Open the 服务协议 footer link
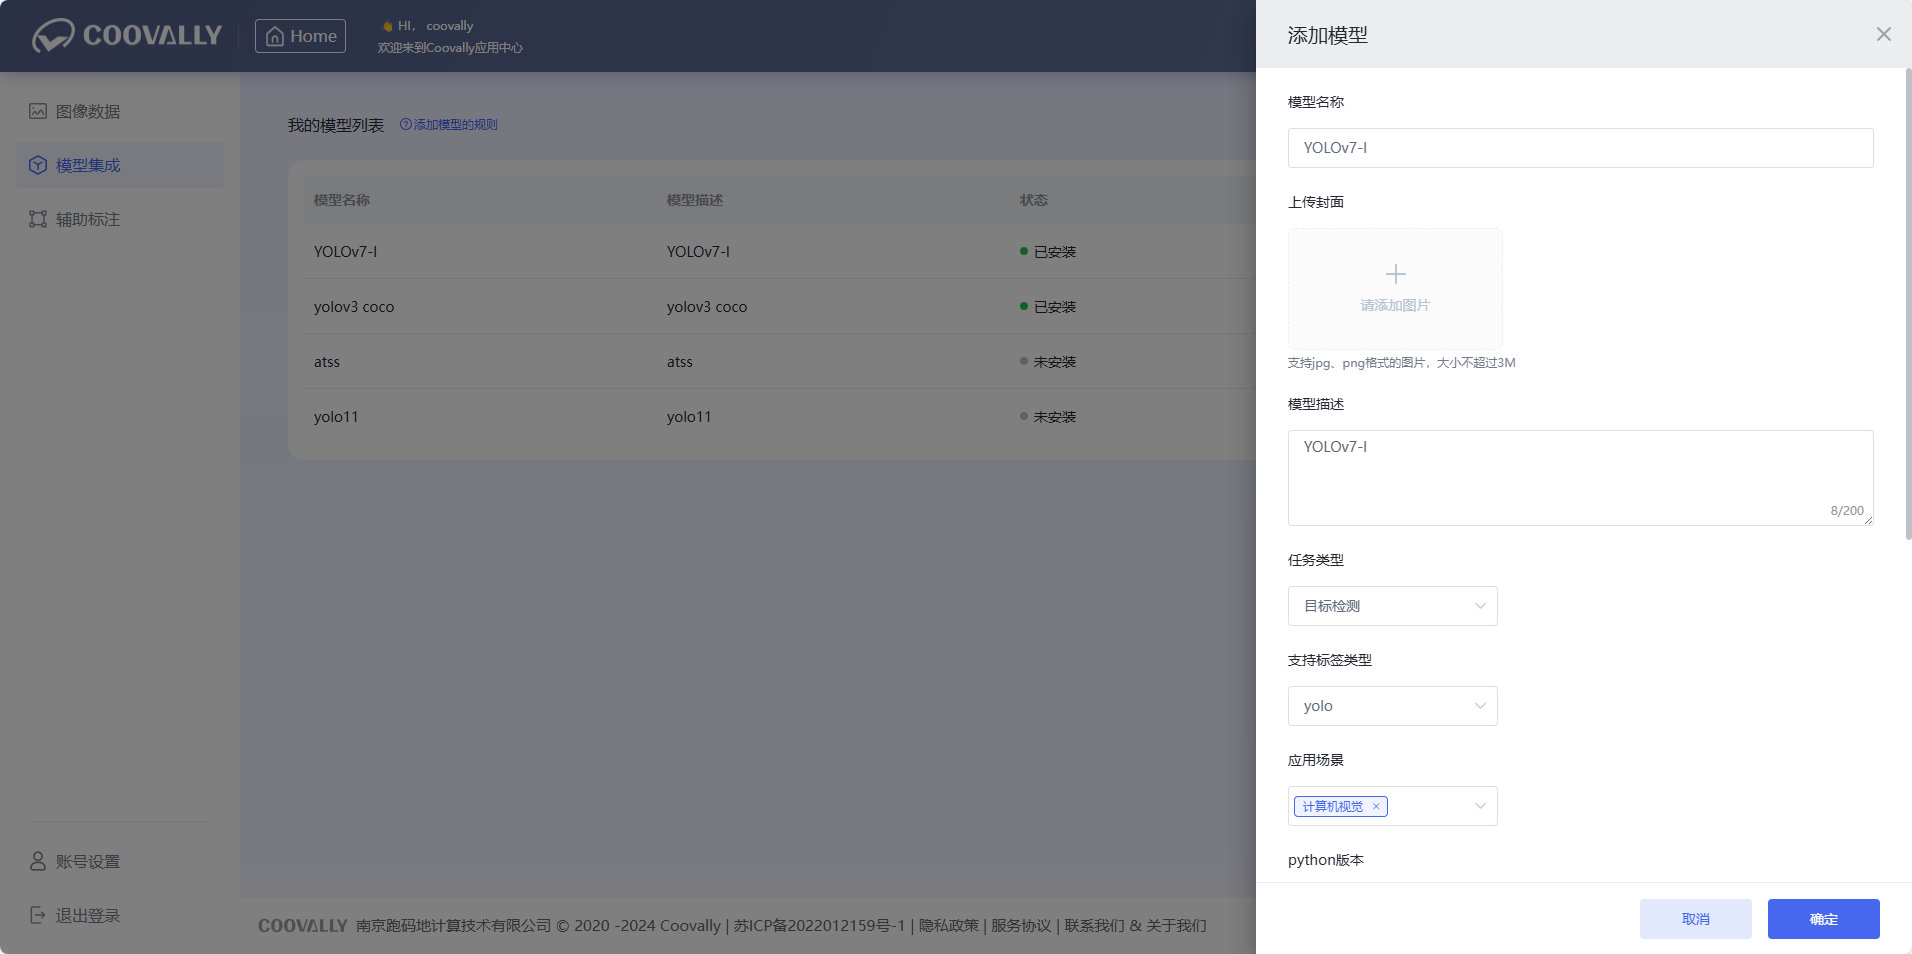1912x954 pixels. click(x=1021, y=926)
